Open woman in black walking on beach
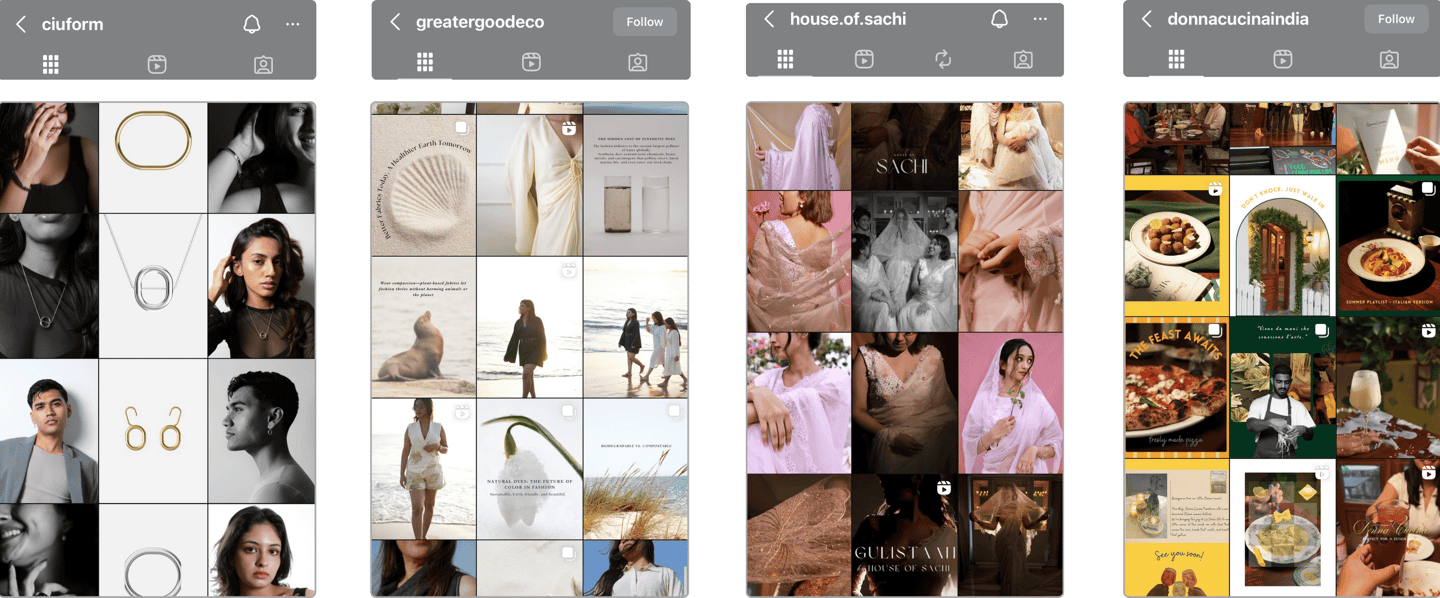This screenshot has width=1440, height=598. click(x=529, y=327)
